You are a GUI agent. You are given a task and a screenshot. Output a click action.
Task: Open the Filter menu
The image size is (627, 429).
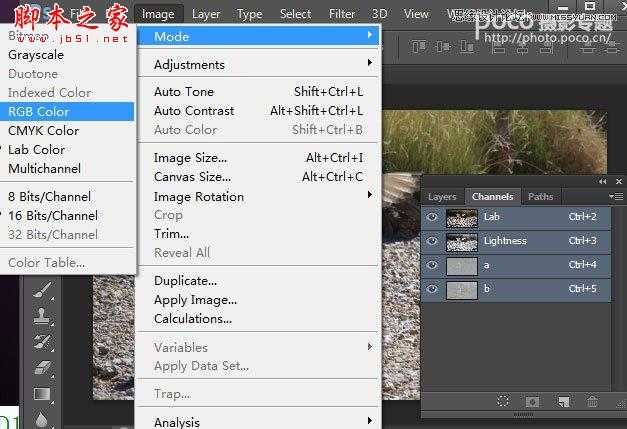(x=342, y=14)
